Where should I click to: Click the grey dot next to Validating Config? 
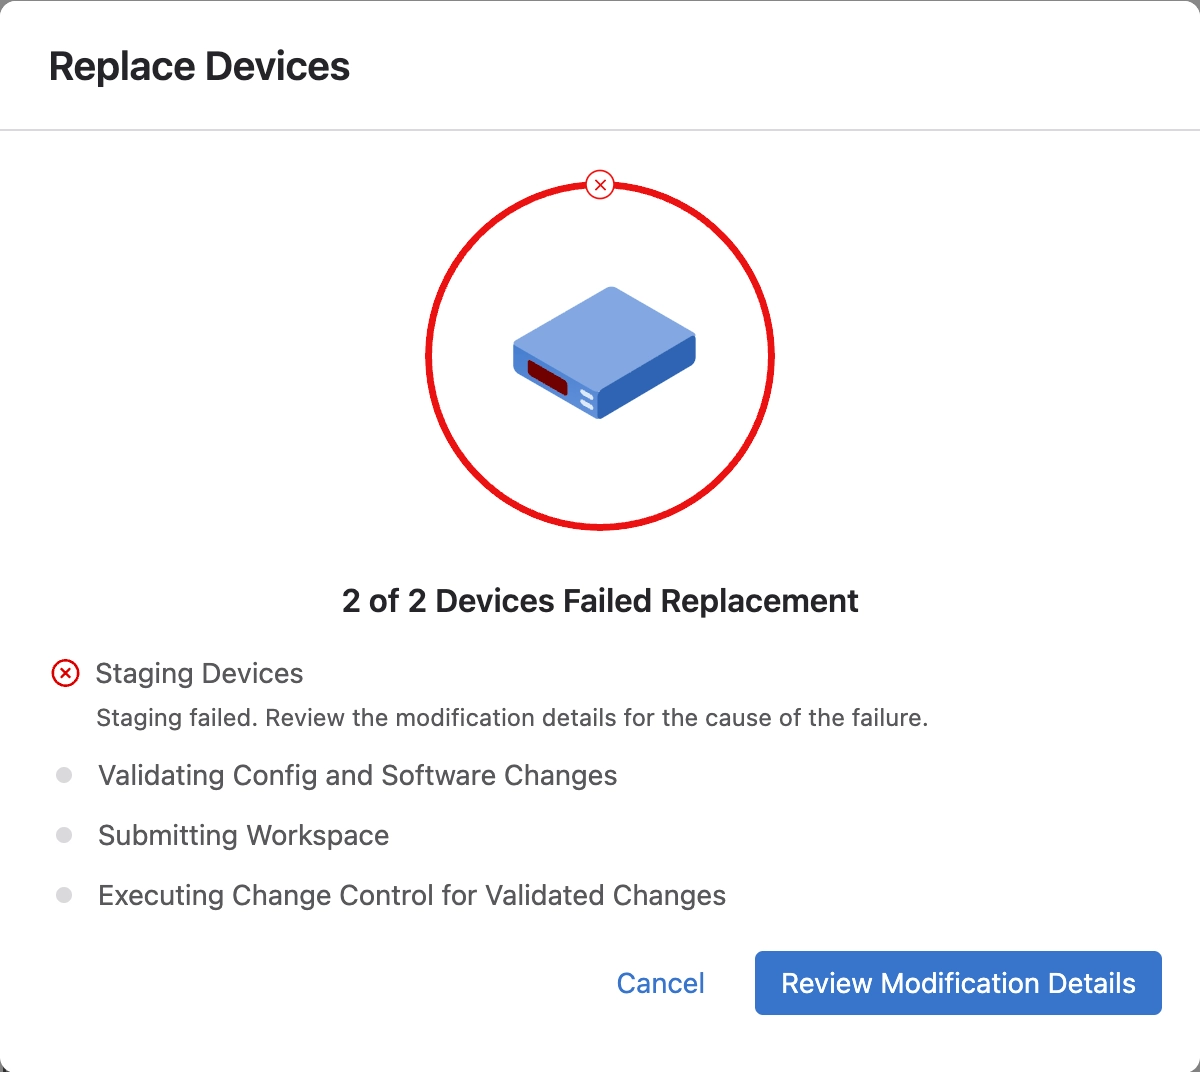pyautogui.click(x=64, y=775)
